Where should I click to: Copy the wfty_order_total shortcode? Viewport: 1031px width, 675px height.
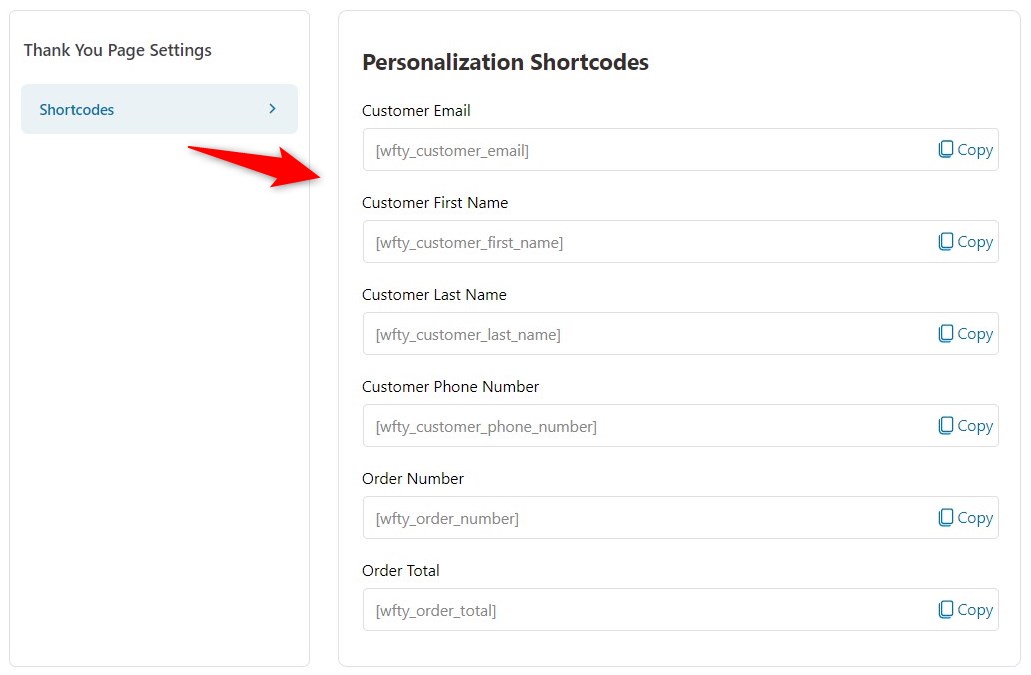click(964, 609)
